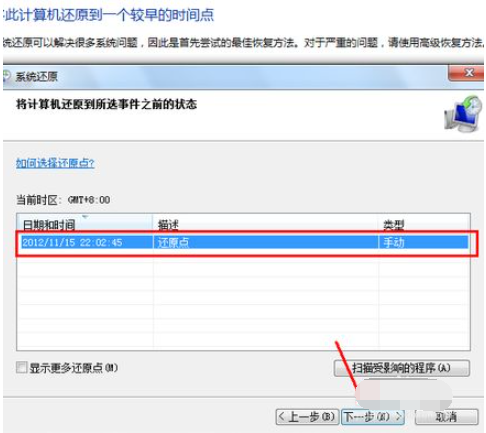Enable the 显示更多还原点 checkbox
The image size is (486, 433).
[22, 368]
